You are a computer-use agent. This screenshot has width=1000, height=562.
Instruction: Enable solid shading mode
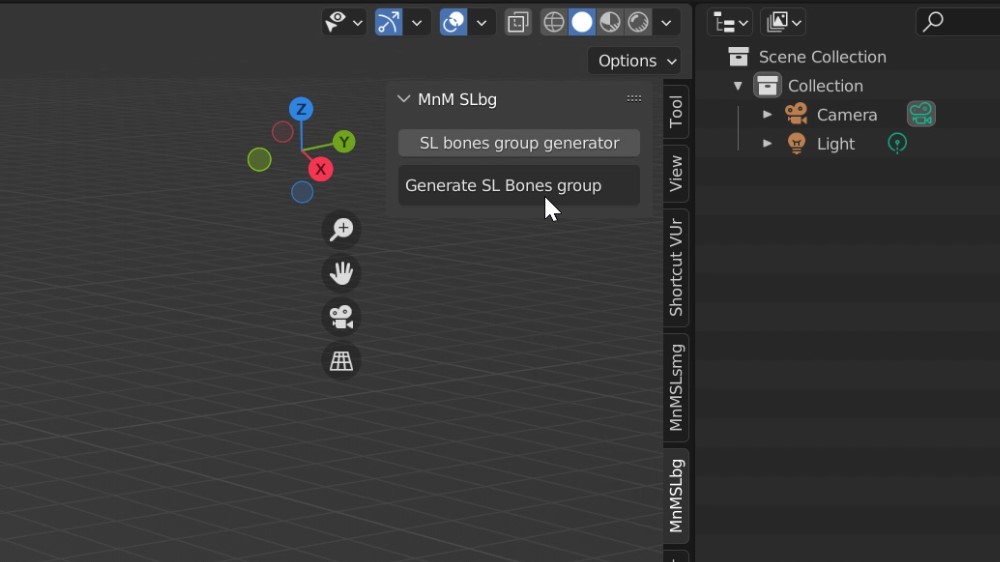coord(582,22)
